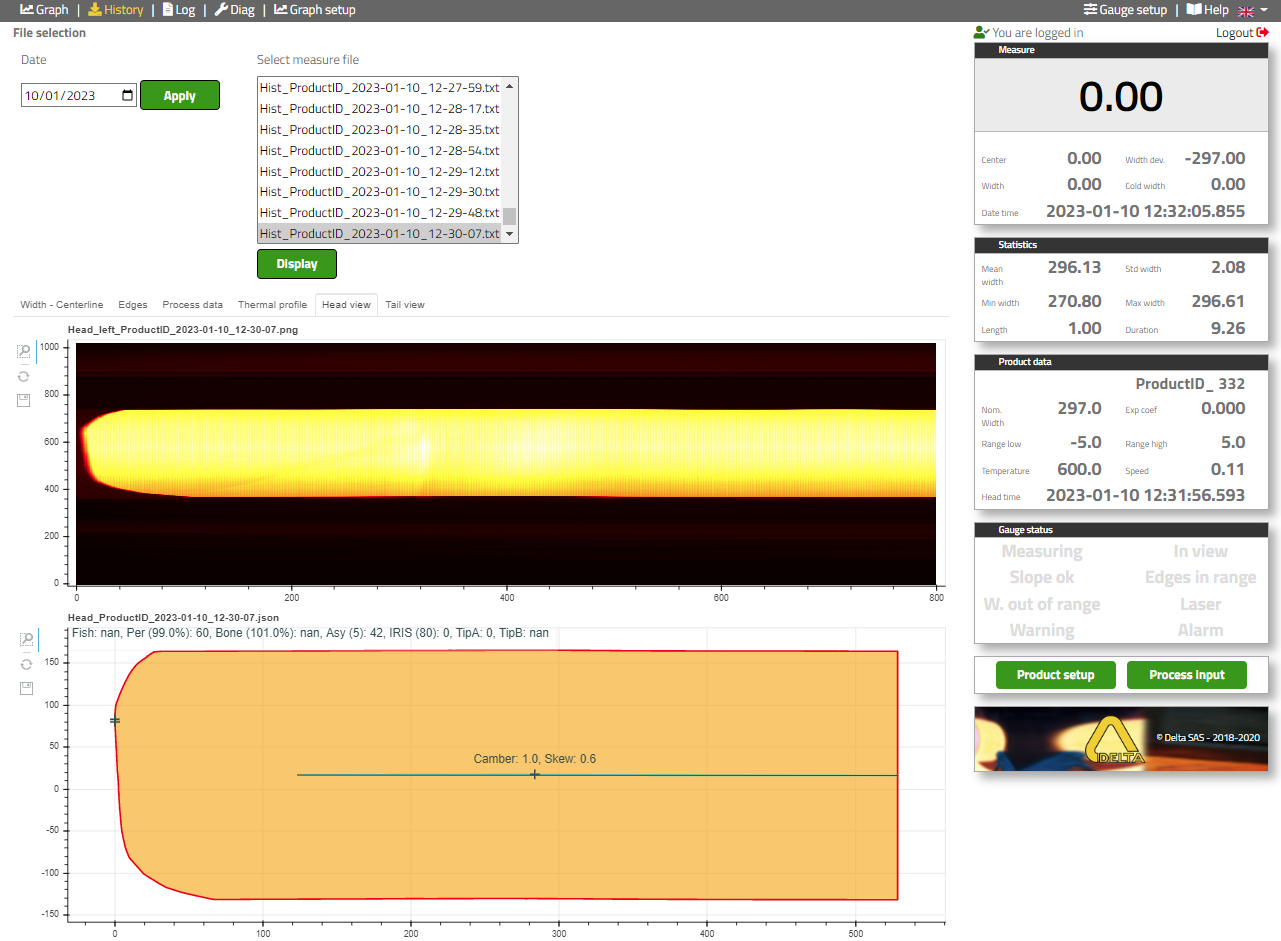Click the UK flag language icon

(x=1246, y=10)
